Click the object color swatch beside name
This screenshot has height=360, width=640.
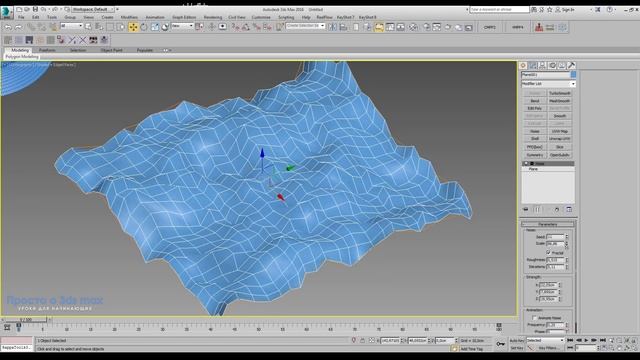[573, 75]
